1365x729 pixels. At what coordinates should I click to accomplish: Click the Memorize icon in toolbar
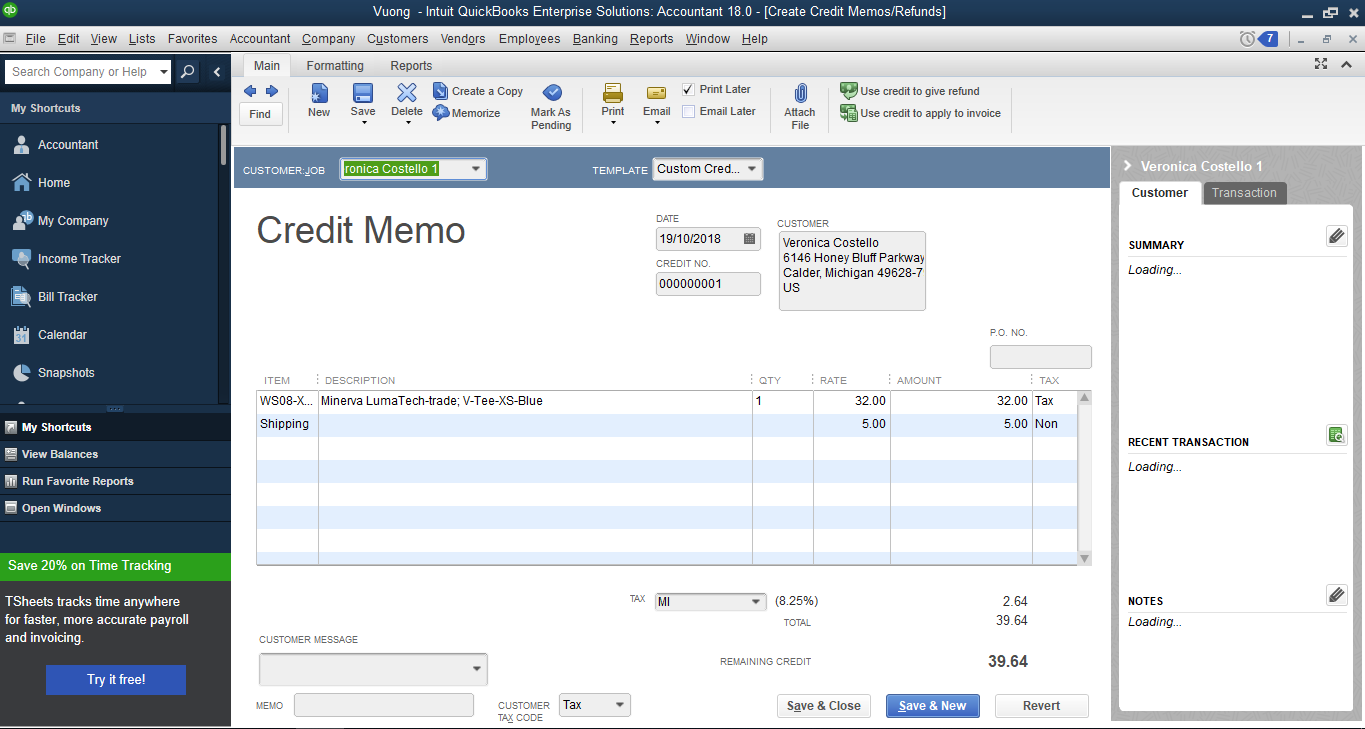[441, 113]
